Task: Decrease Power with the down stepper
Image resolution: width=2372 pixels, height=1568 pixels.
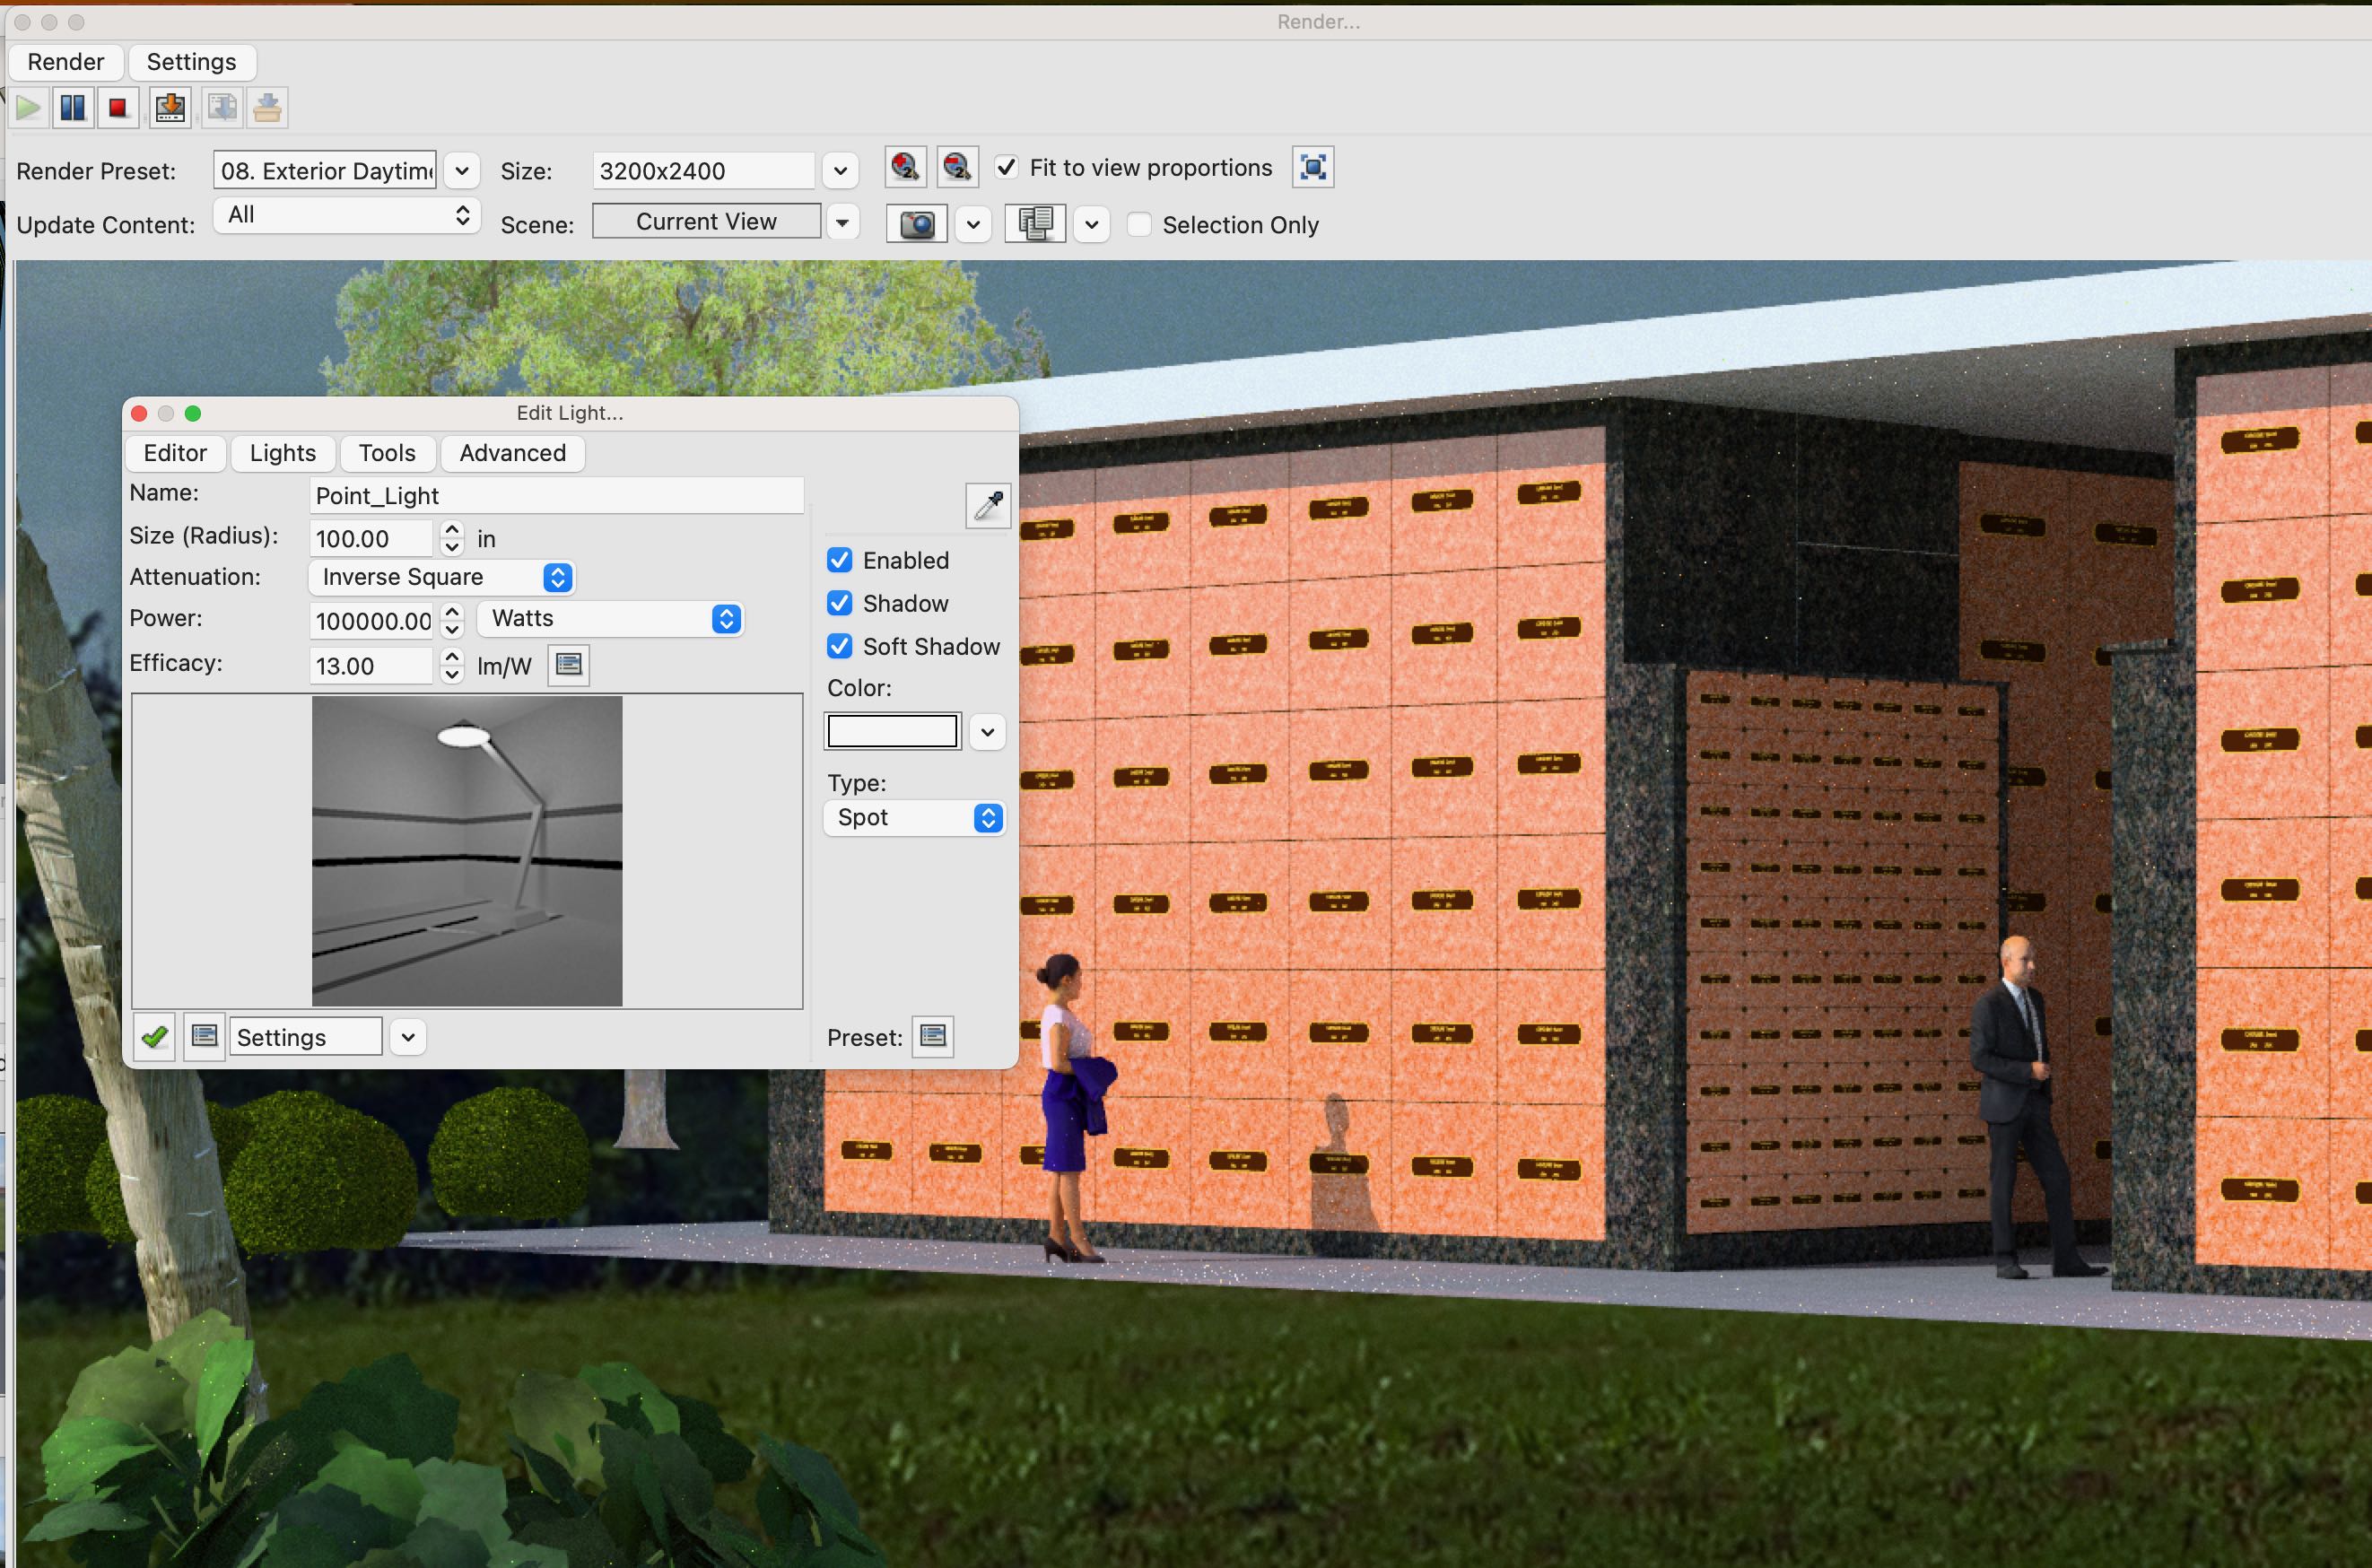Action: point(452,630)
